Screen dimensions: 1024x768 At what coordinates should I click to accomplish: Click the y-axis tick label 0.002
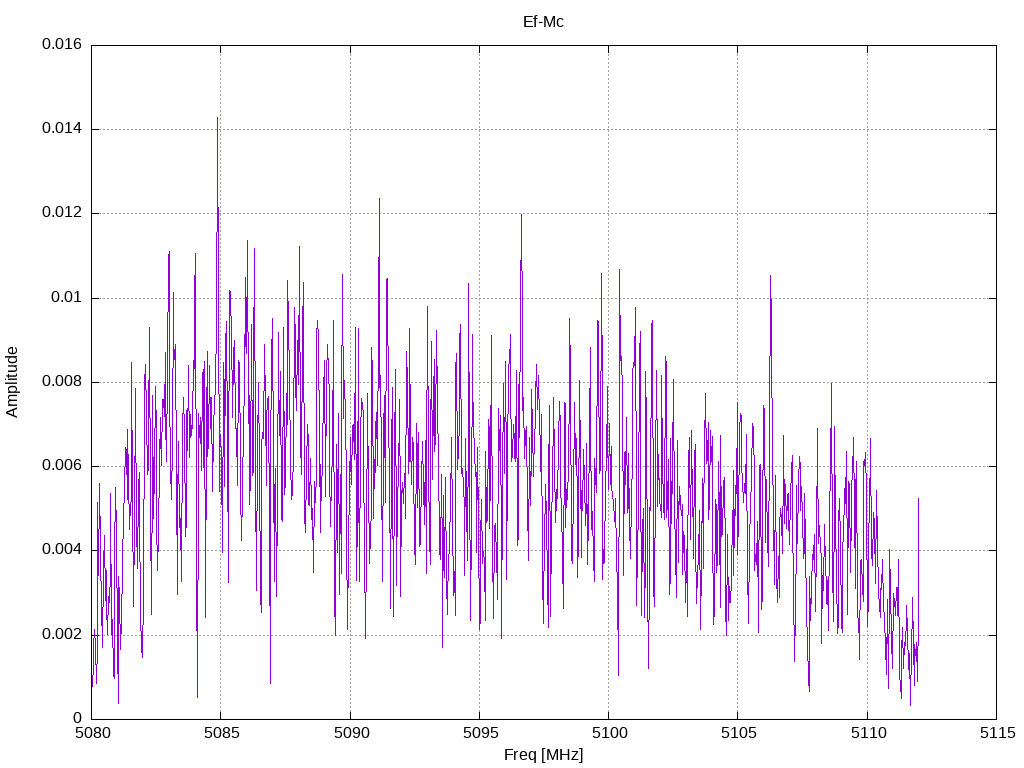point(62,635)
